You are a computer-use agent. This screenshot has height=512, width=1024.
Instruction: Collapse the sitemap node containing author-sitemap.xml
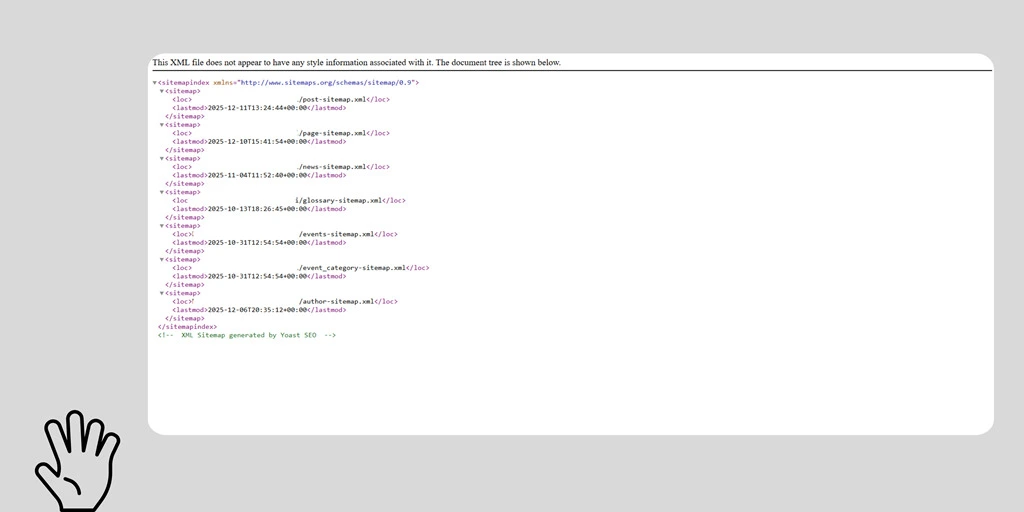[x=162, y=293]
